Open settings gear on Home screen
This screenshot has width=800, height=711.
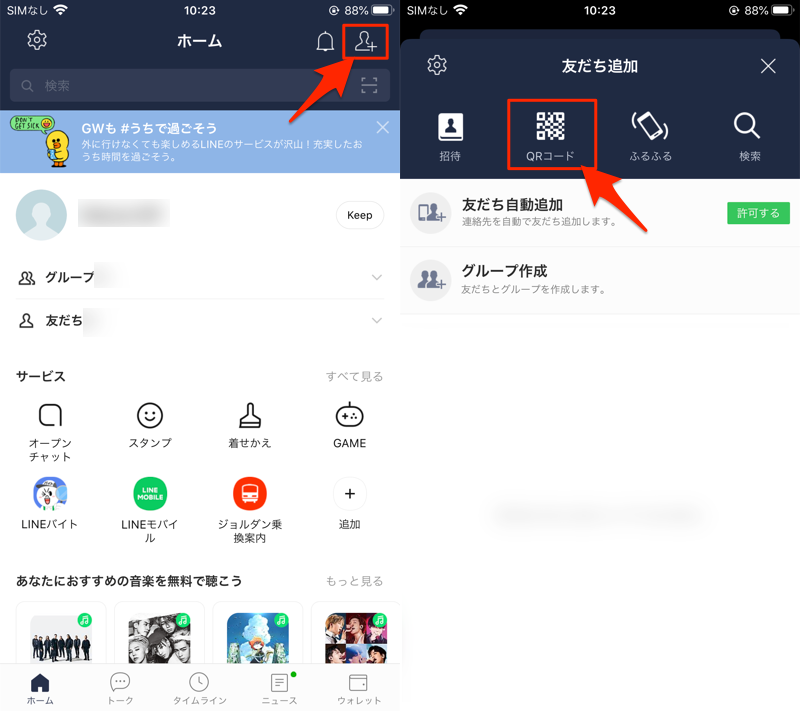coord(37,41)
